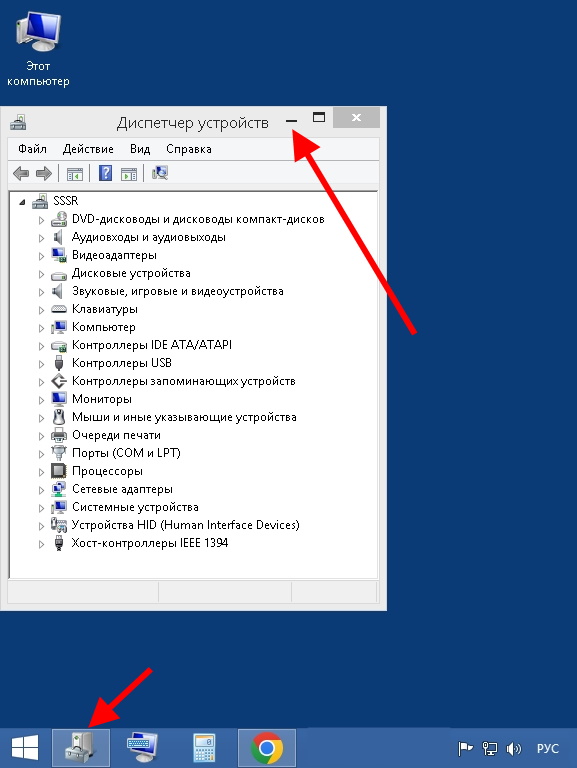The image size is (577, 768).
Task: Select the Мониторы tree item
Action: pos(102,399)
